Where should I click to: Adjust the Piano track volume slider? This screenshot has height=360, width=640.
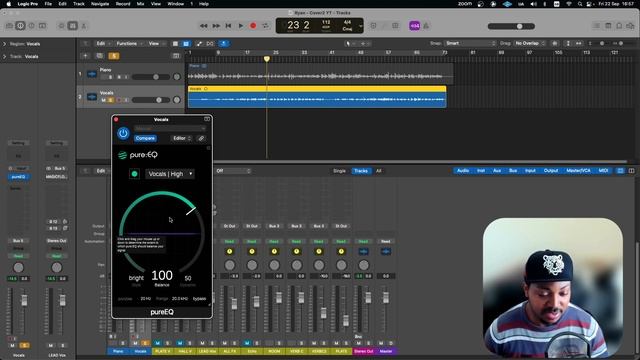pos(150,77)
